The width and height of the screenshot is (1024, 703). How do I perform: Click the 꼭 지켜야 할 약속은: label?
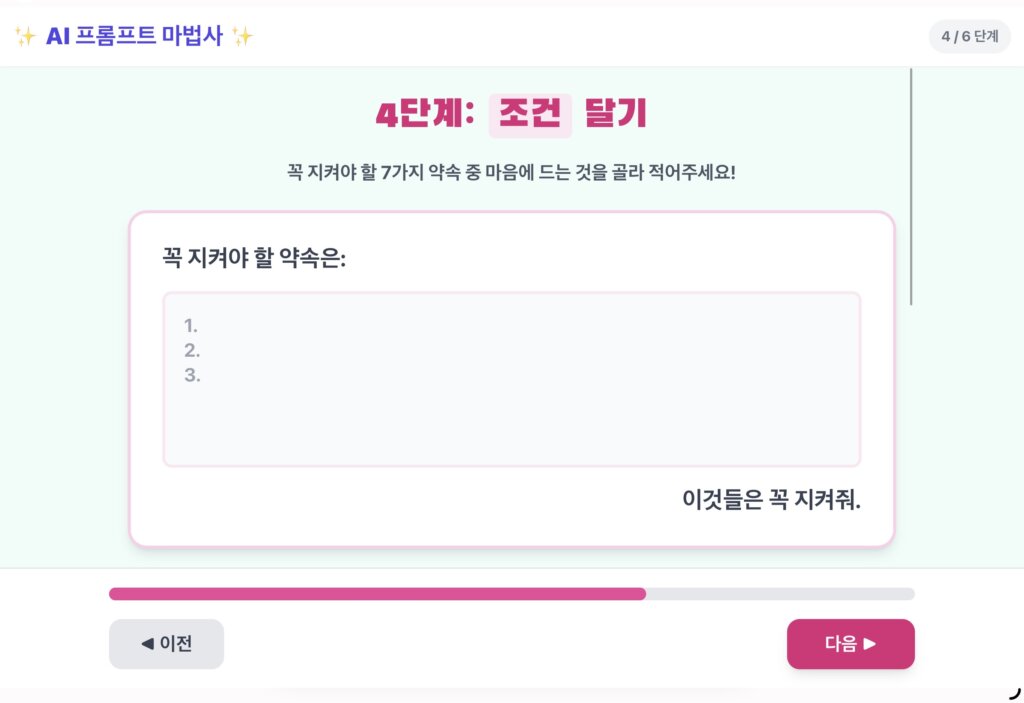254,257
